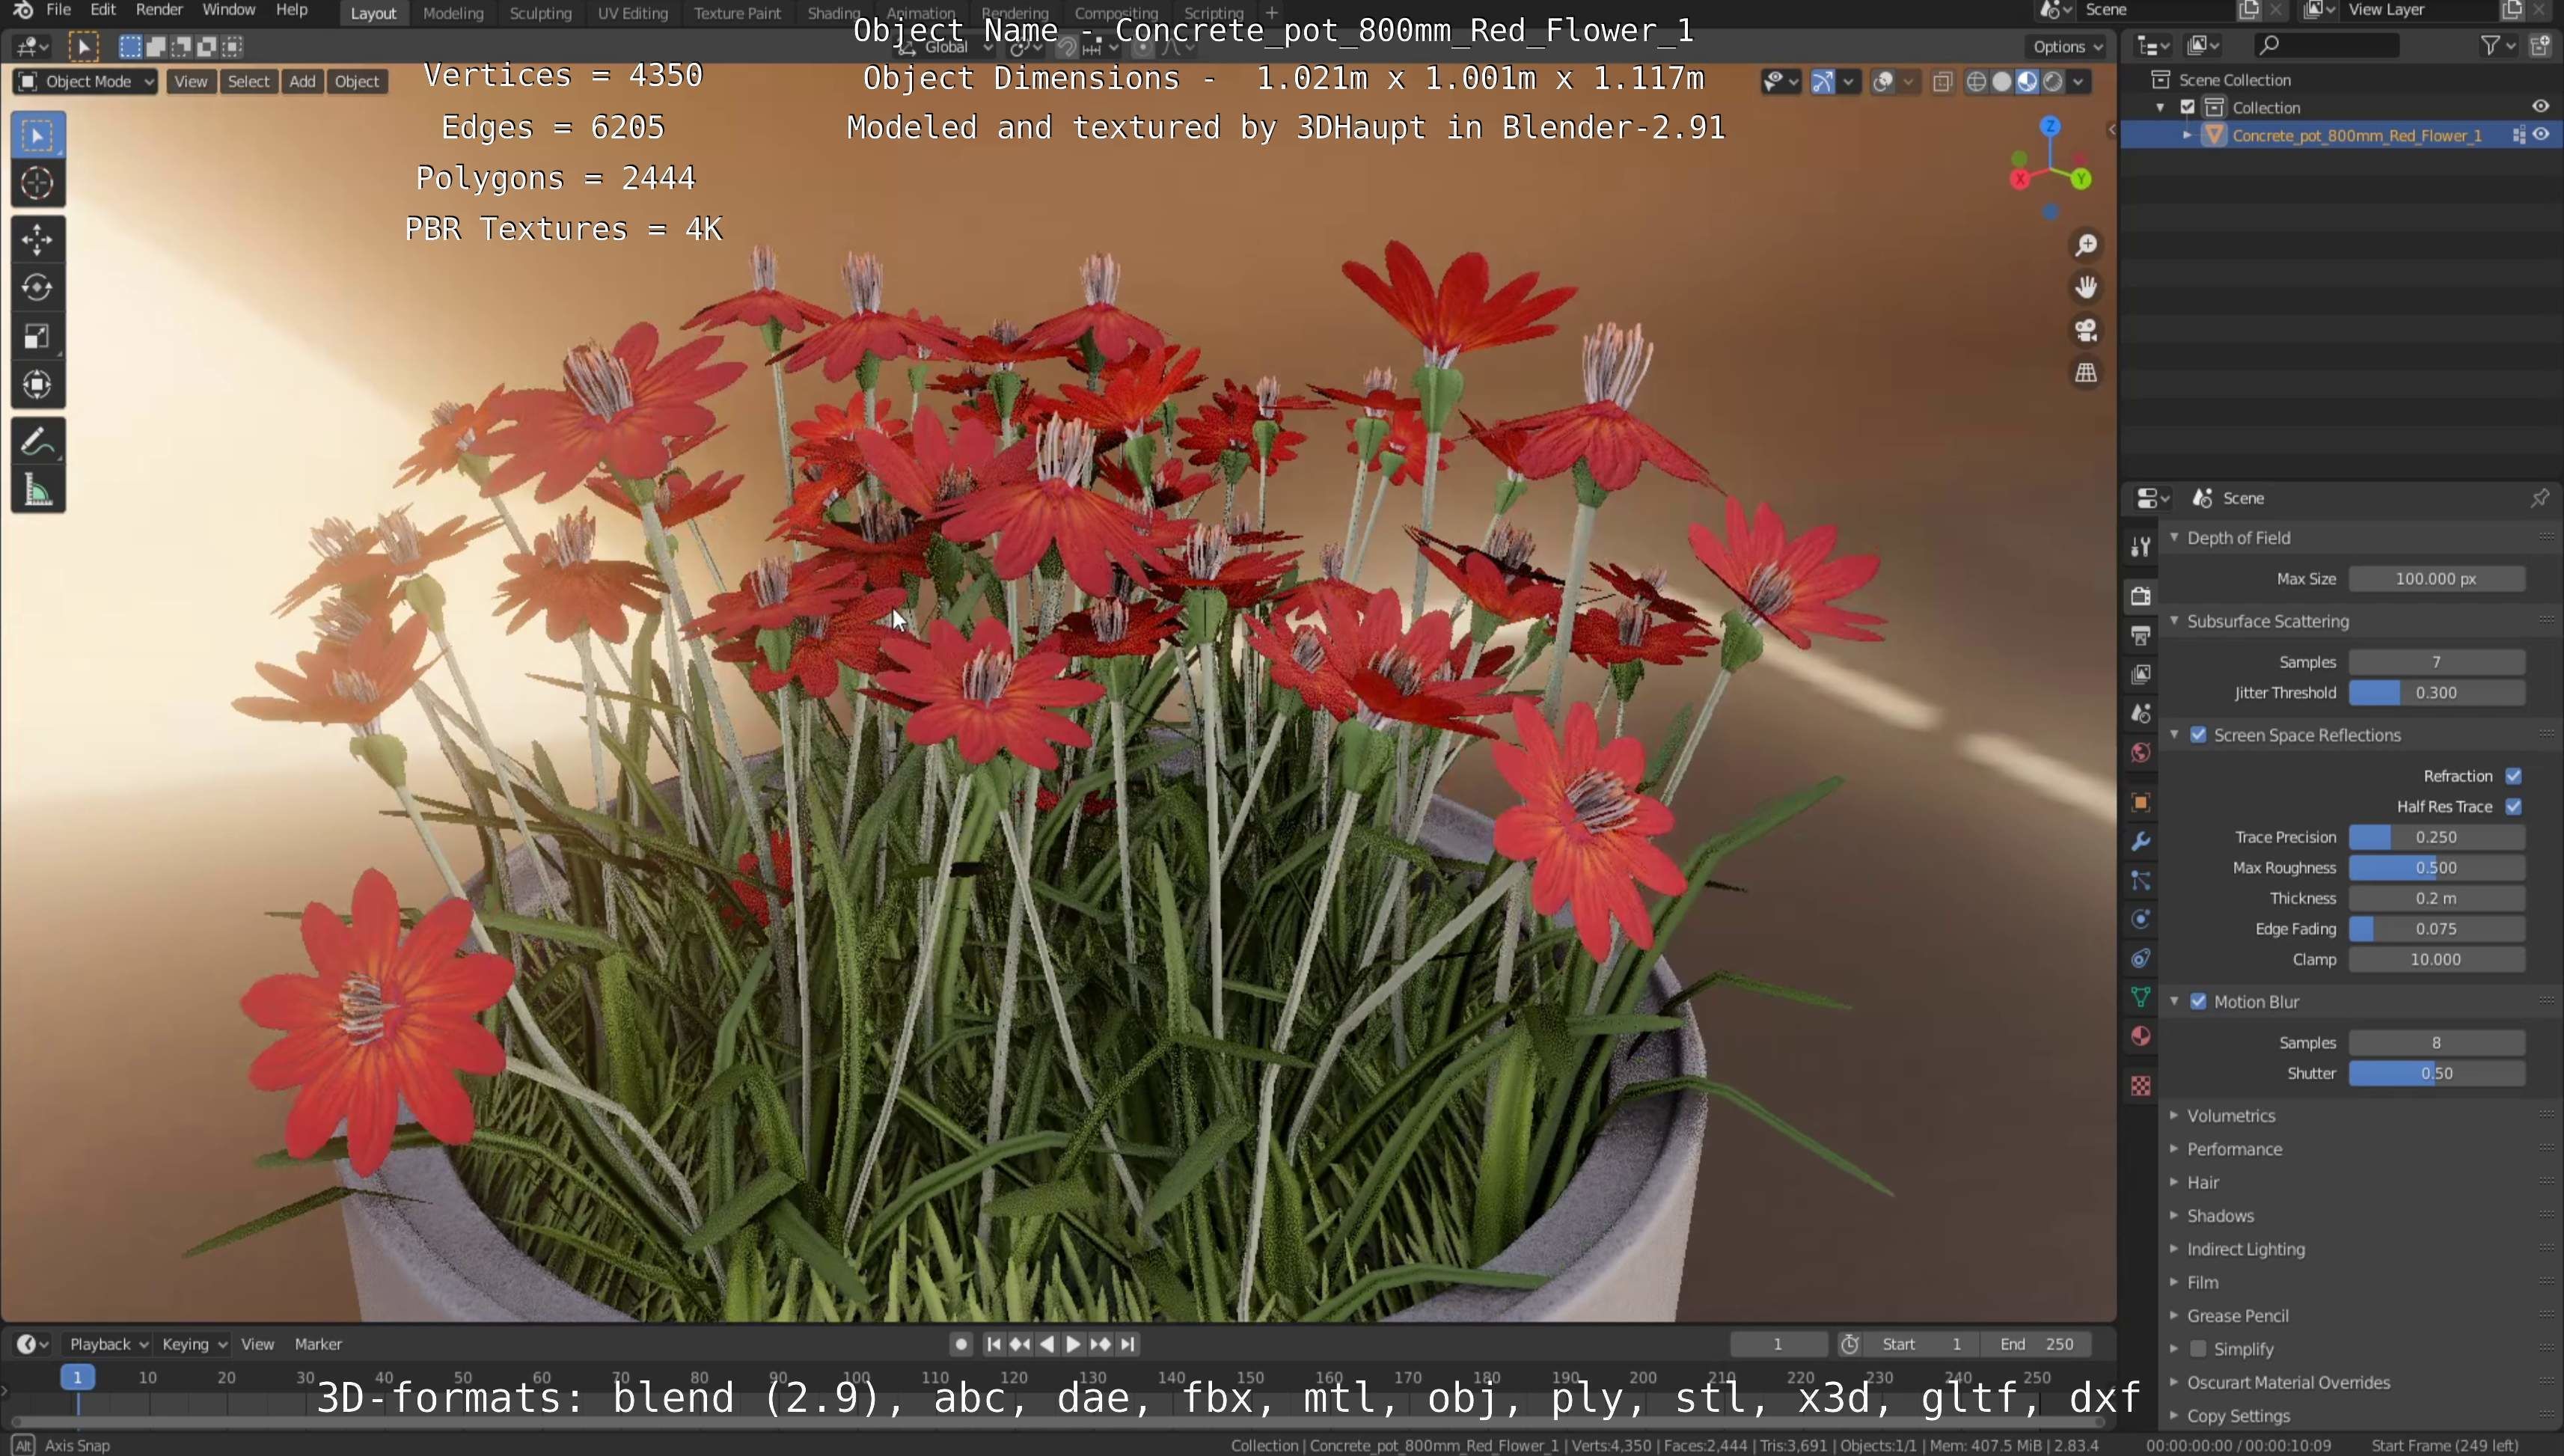Uncheck the Collection exclude checkbox

pyautogui.click(x=2187, y=107)
